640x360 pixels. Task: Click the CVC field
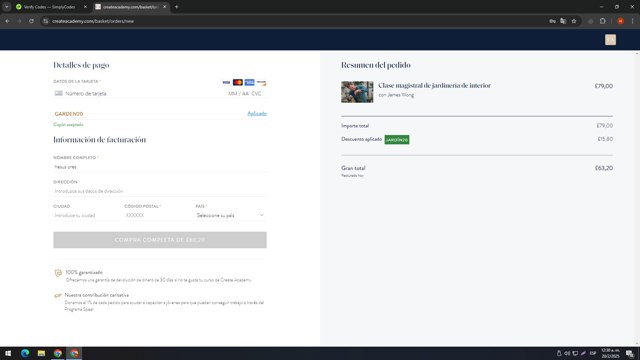256,93
